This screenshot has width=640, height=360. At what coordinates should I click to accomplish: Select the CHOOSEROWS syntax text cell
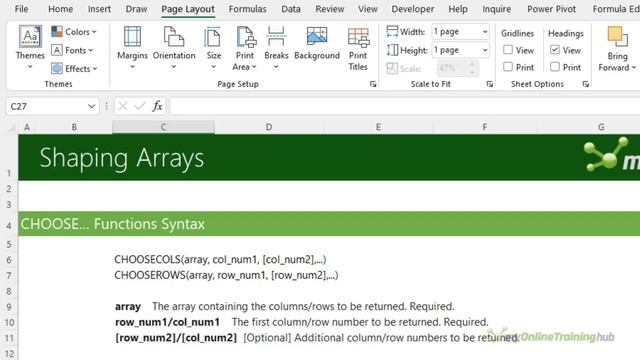click(226, 275)
